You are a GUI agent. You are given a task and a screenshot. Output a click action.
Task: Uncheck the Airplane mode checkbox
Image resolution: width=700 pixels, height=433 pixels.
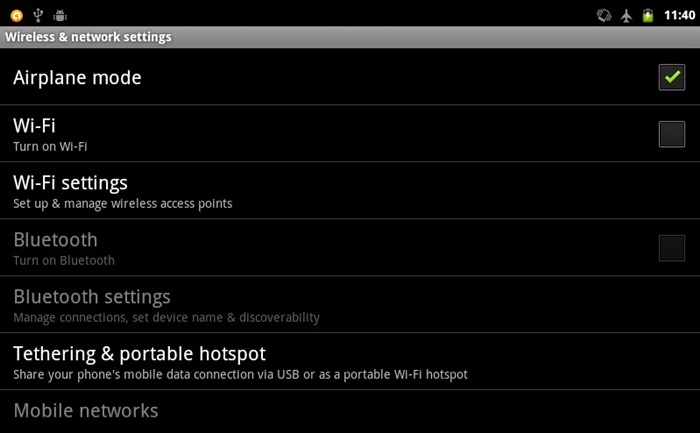(x=671, y=77)
